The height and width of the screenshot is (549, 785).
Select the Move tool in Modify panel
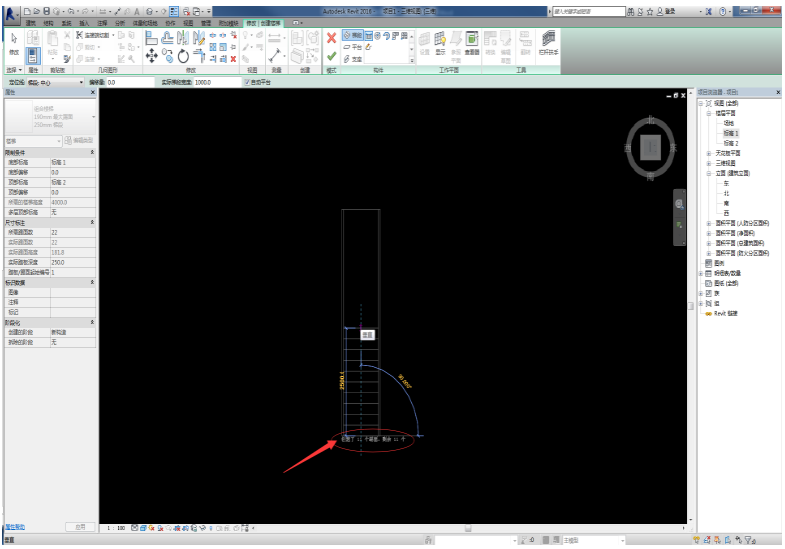click(x=151, y=54)
